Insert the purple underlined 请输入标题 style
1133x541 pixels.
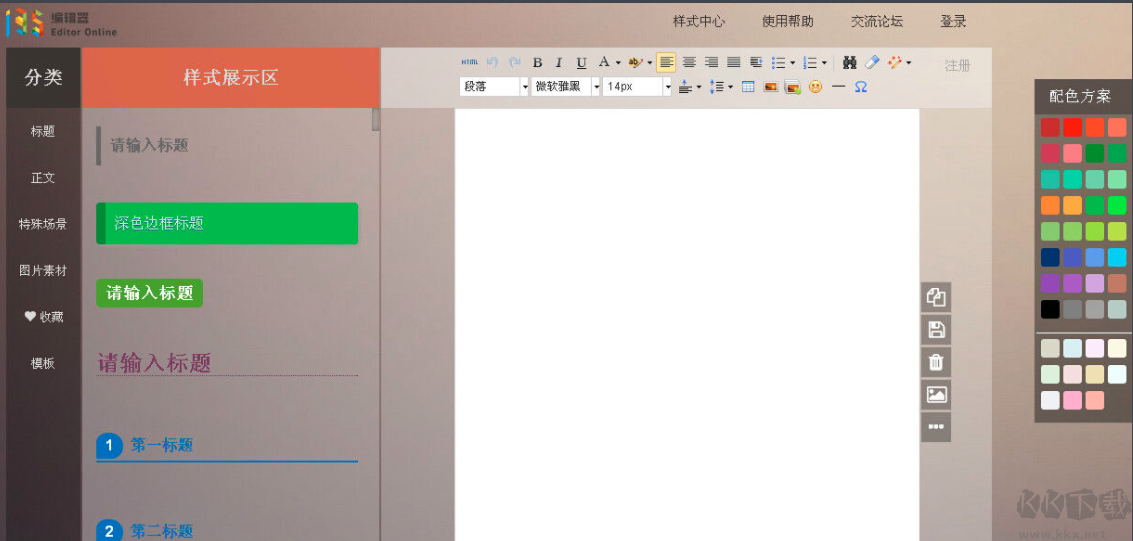tap(227, 363)
